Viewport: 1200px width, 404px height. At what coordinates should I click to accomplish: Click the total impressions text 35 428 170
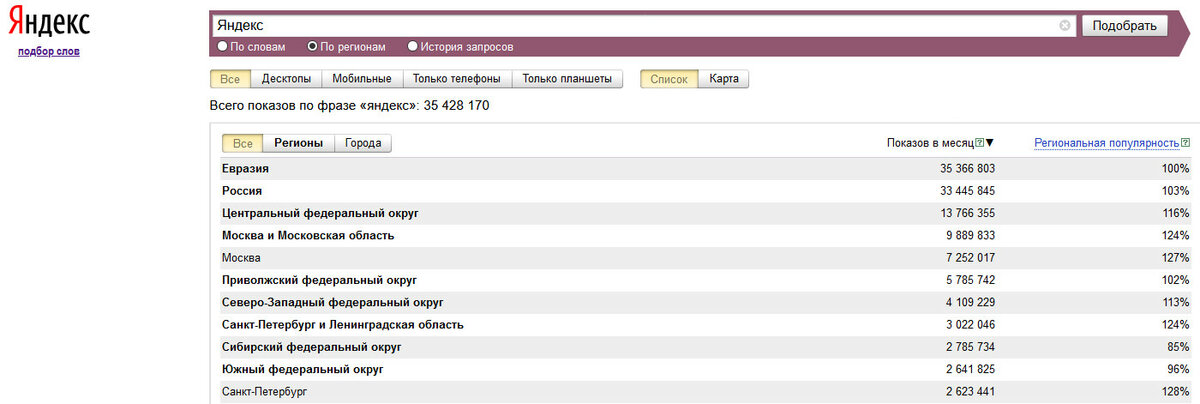pyautogui.click(x=456, y=105)
